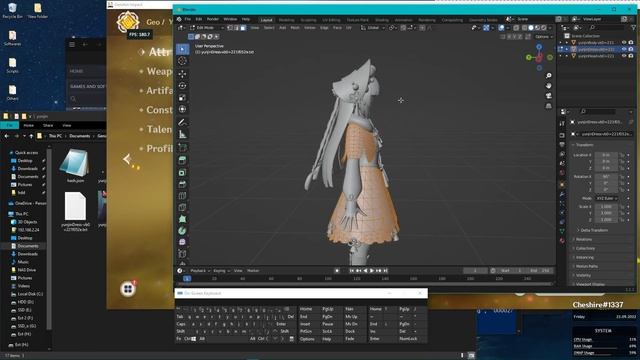Viewport: 640px width, 360px height.
Task: Open the Mesh menu in viewport header
Action: pos(295,28)
